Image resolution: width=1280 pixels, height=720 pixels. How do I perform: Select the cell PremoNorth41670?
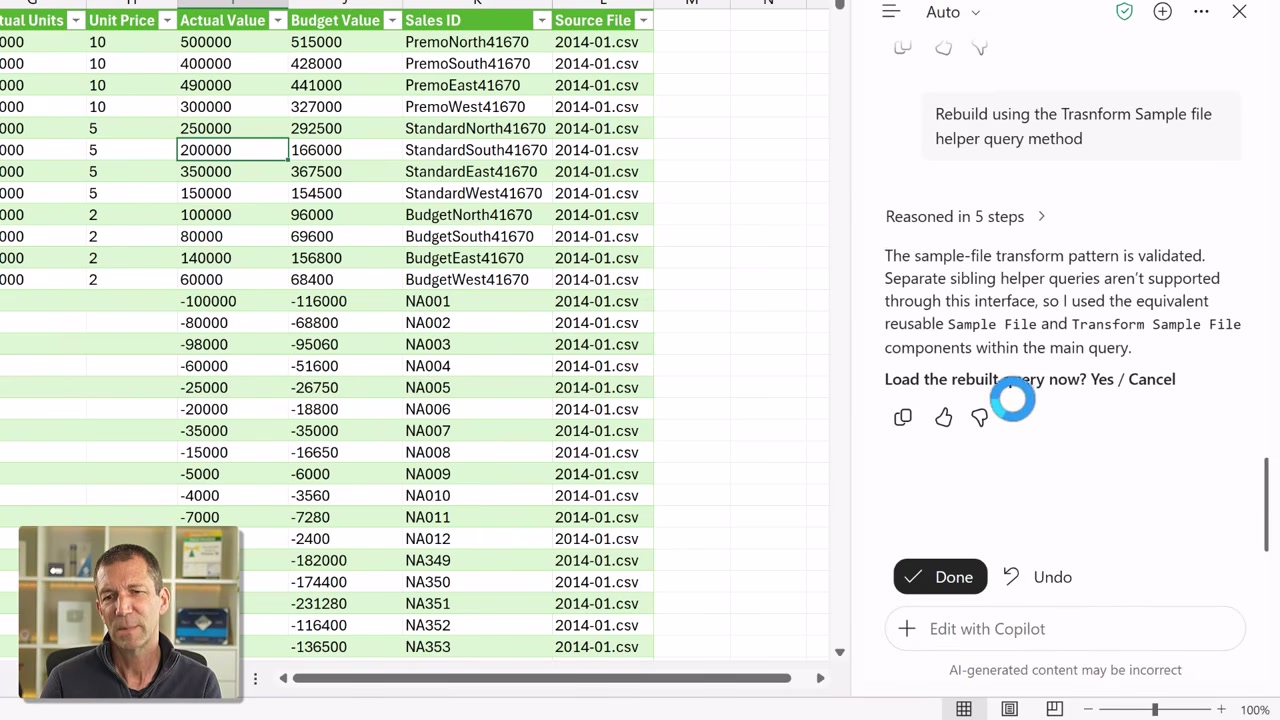477,42
